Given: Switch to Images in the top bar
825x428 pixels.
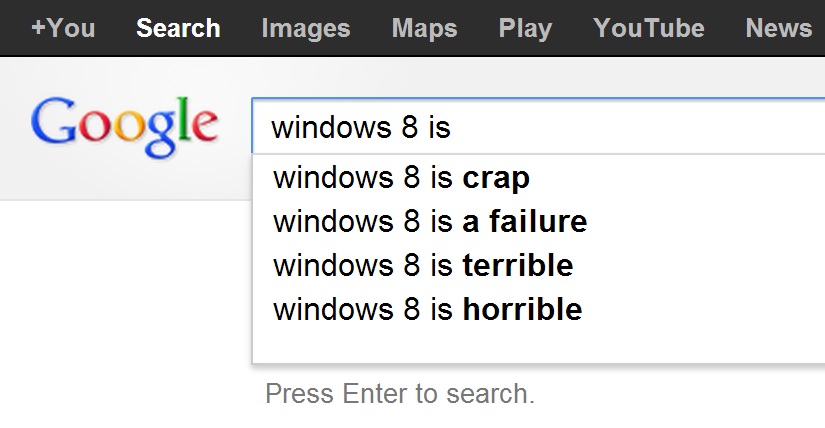Looking at the screenshot, I should pos(306,28).
